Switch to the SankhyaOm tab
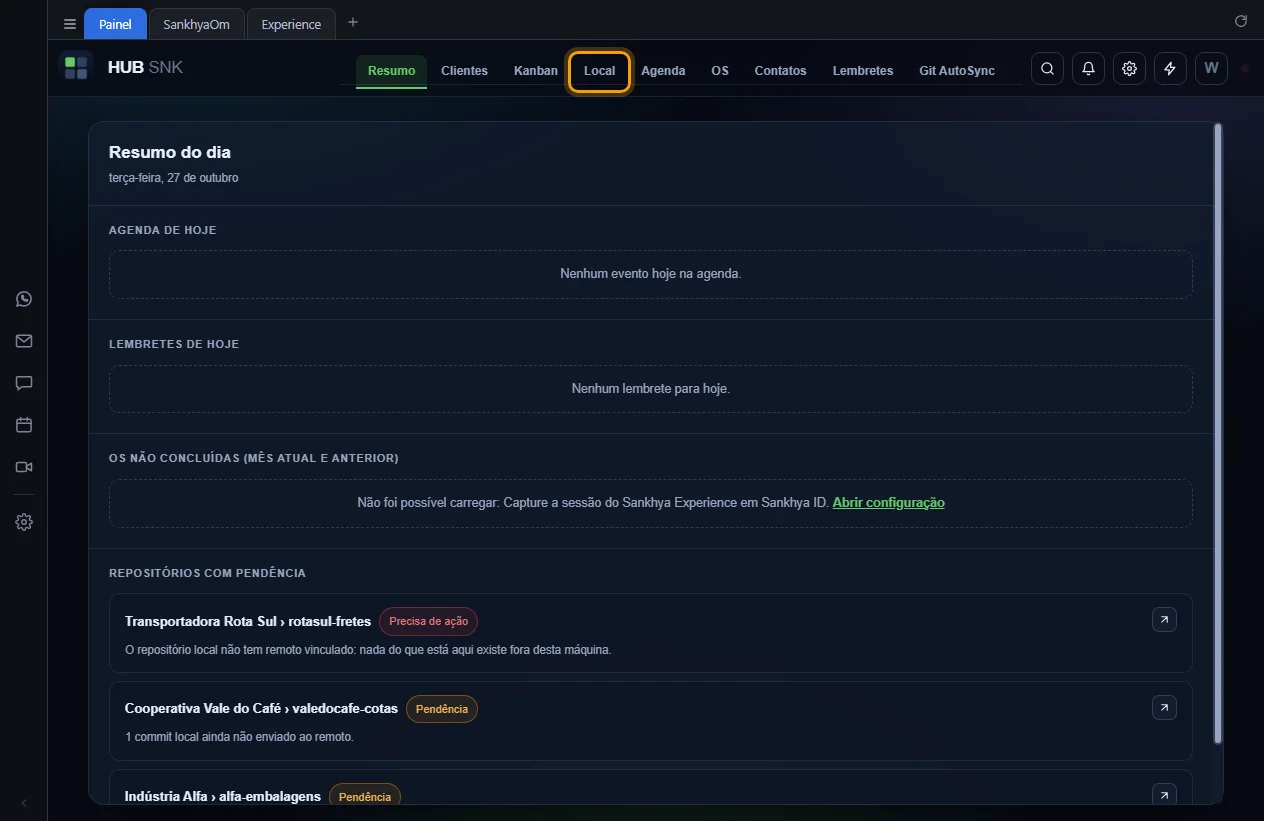Screen dimensions: 1264x821 [x=196, y=24]
